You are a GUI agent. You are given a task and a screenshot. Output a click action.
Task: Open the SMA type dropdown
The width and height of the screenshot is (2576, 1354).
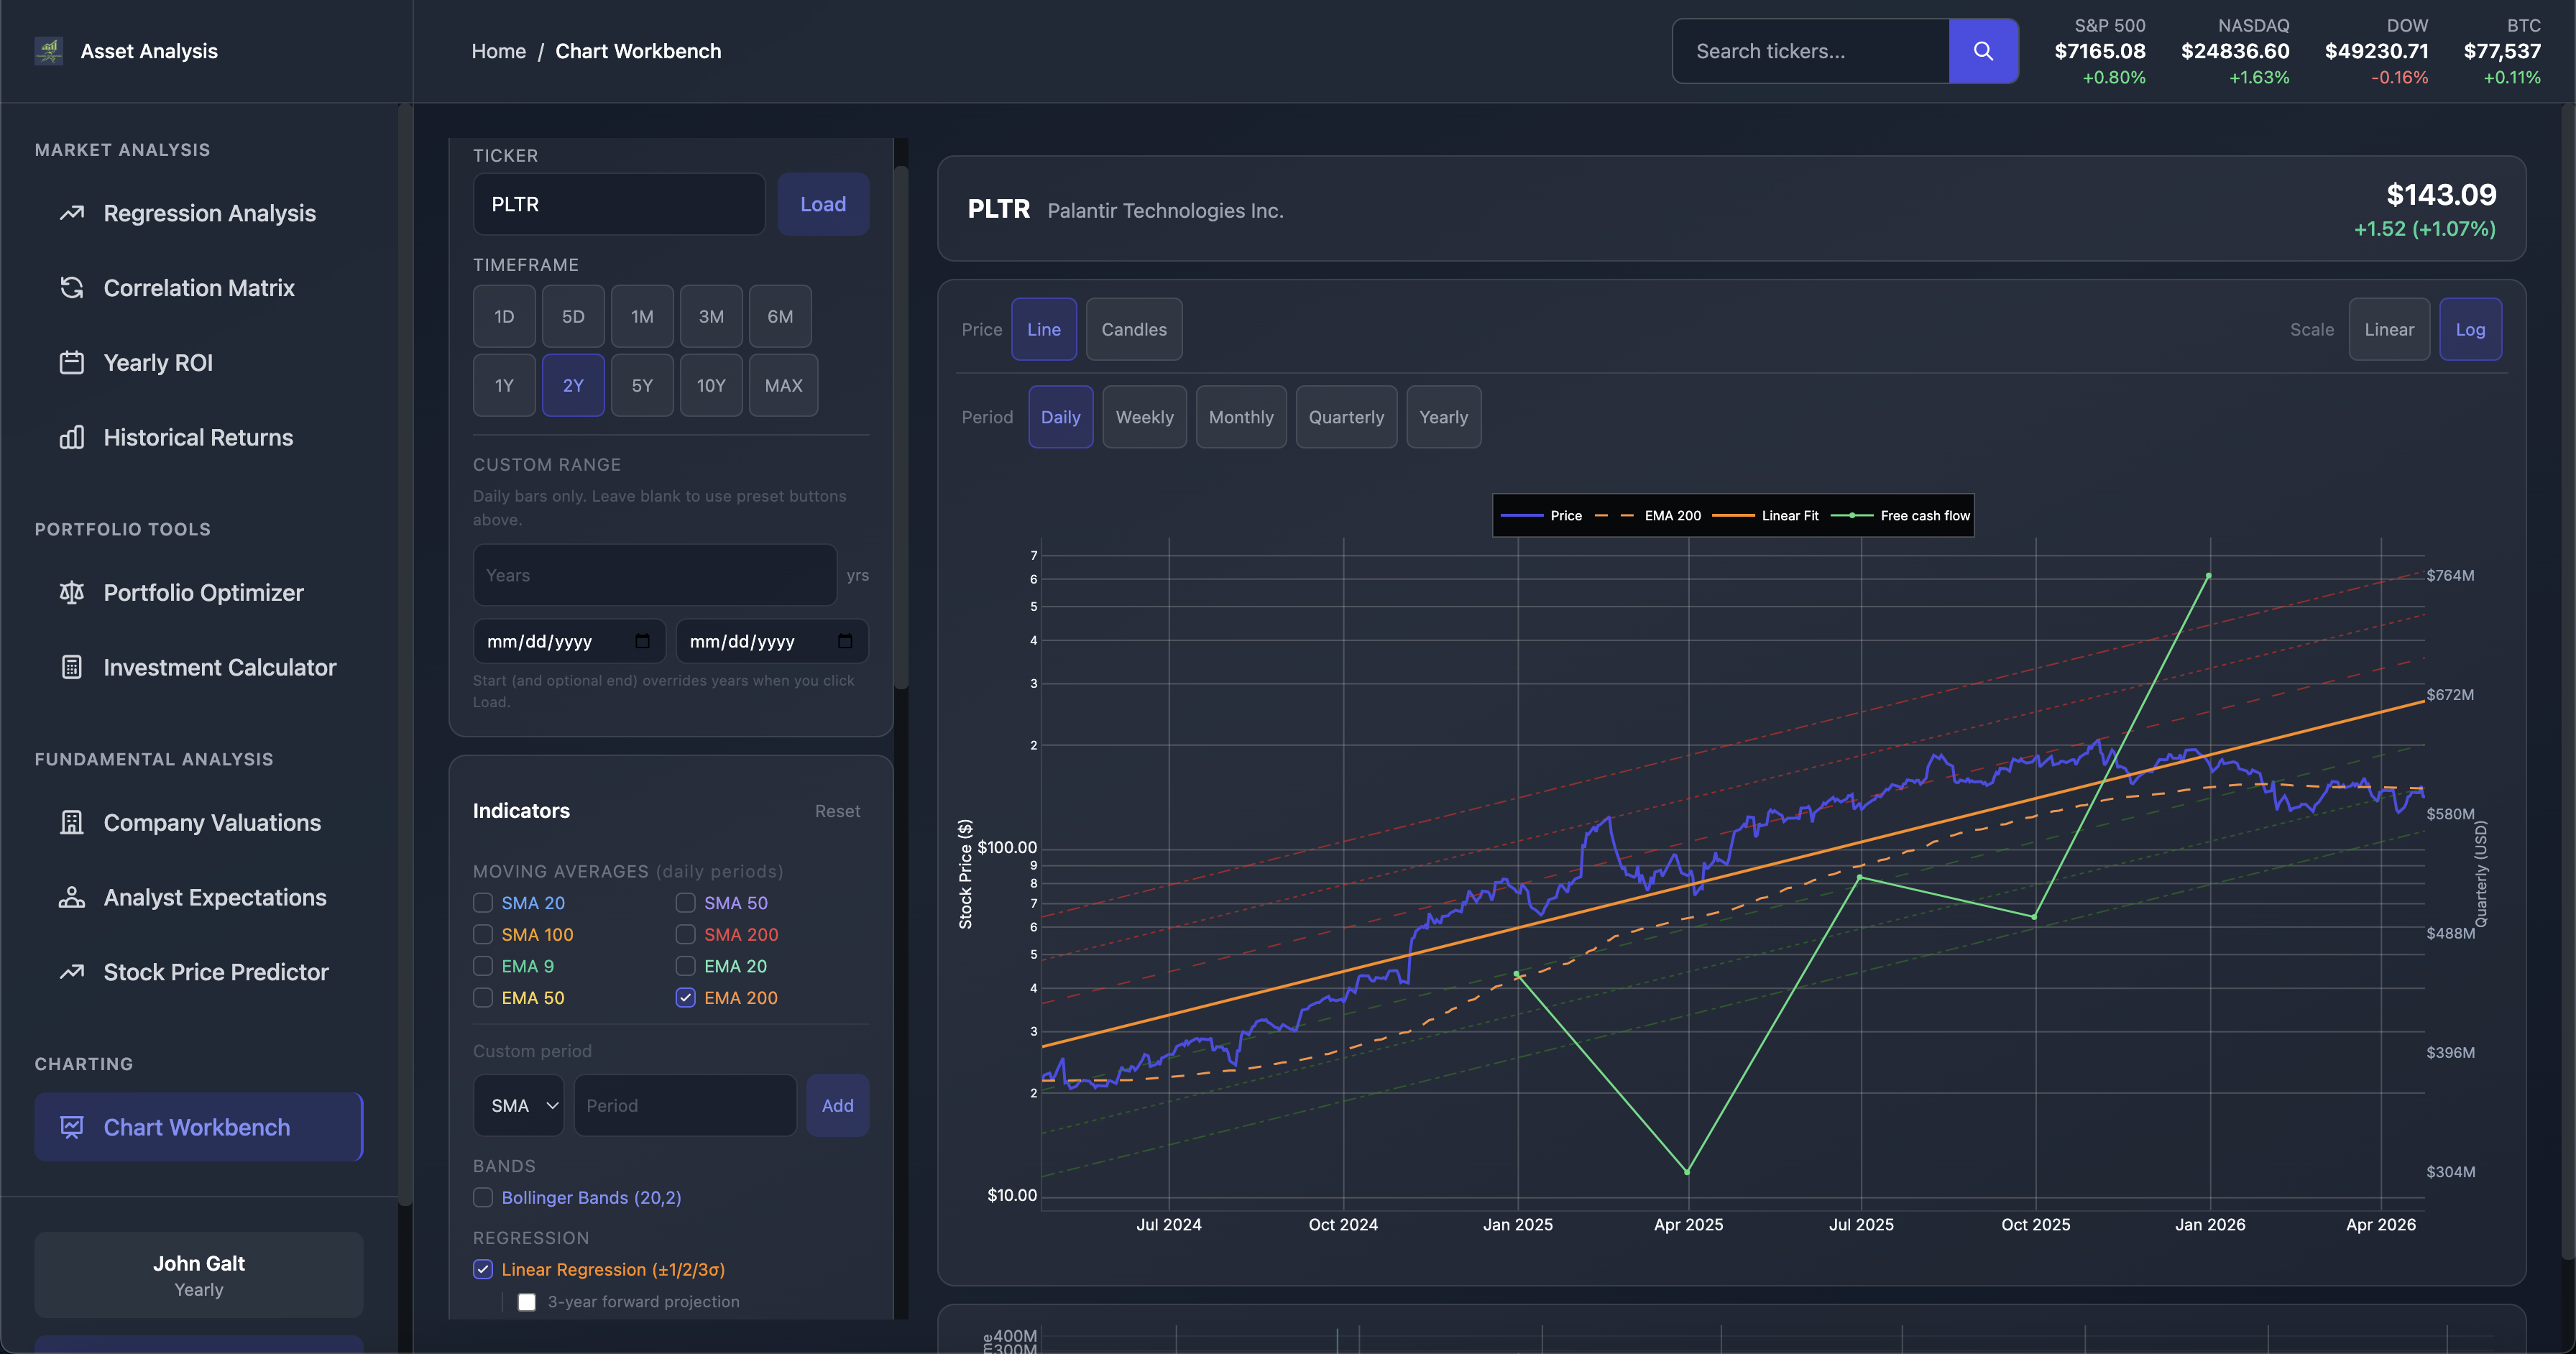click(x=518, y=1106)
